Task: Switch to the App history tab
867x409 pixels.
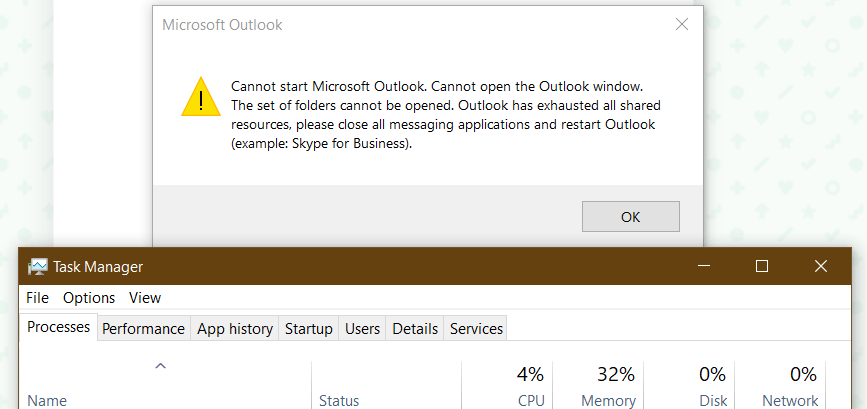Action: pyautogui.click(x=235, y=328)
